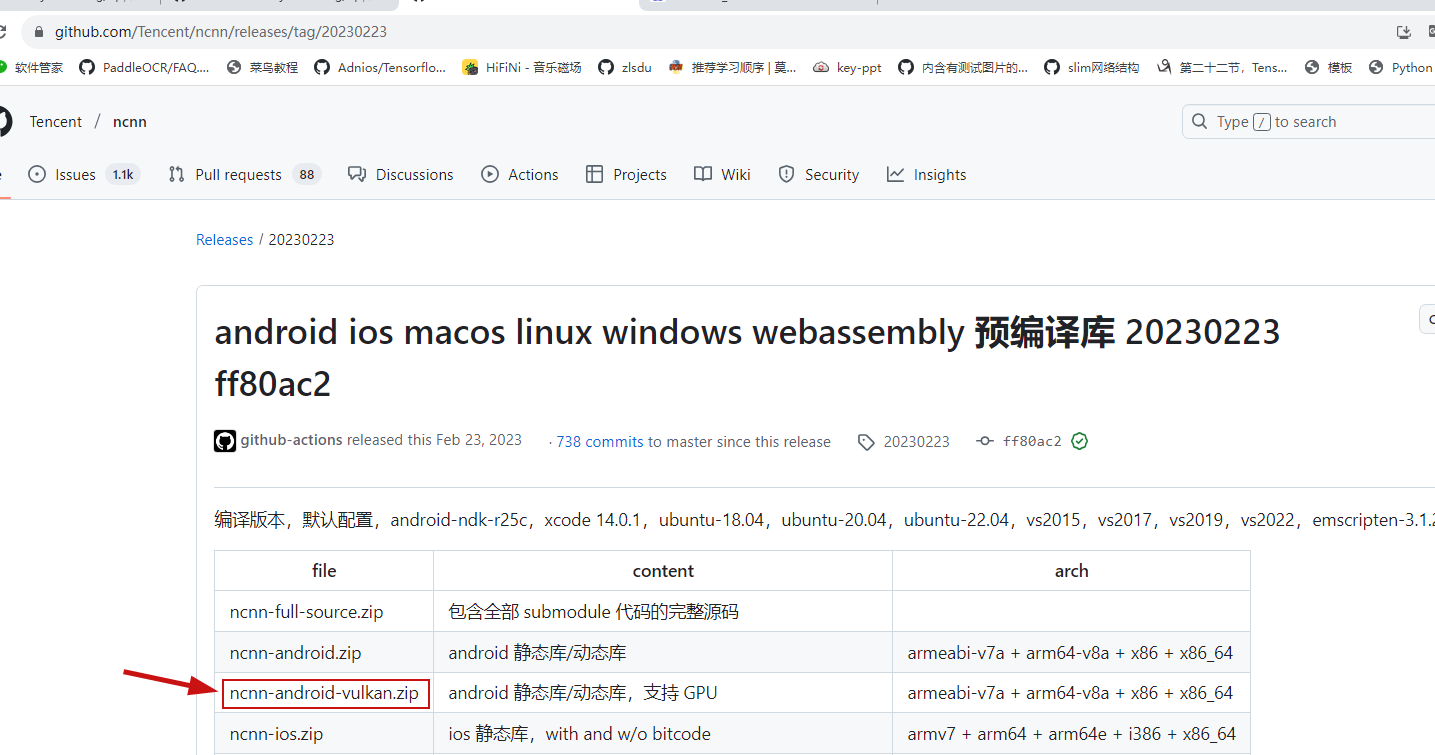This screenshot has width=1435, height=755.
Task: Click the Discussions speech bubble icon
Action: coord(357,174)
